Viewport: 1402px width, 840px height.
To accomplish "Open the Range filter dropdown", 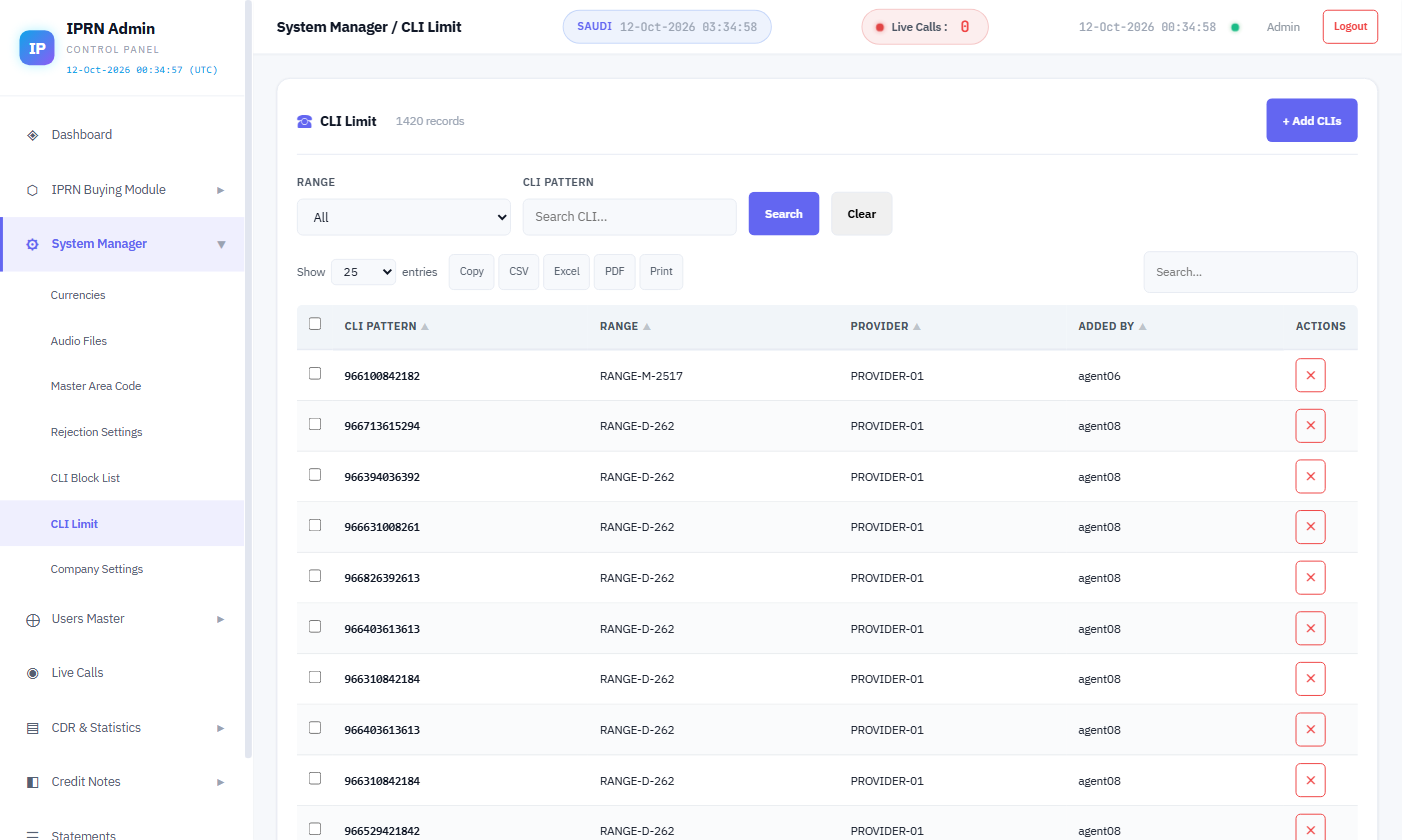I will pos(404,217).
